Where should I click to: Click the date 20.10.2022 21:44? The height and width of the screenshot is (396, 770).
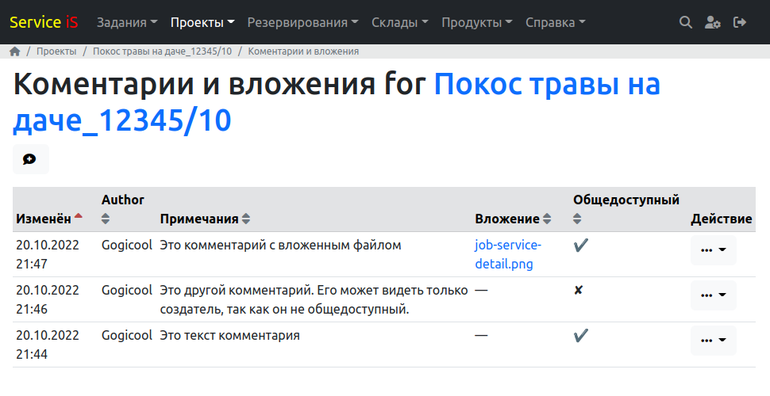[47, 344]
